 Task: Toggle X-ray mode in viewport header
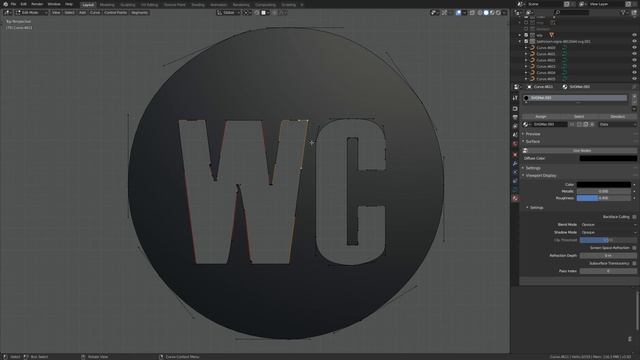point(472,13)
